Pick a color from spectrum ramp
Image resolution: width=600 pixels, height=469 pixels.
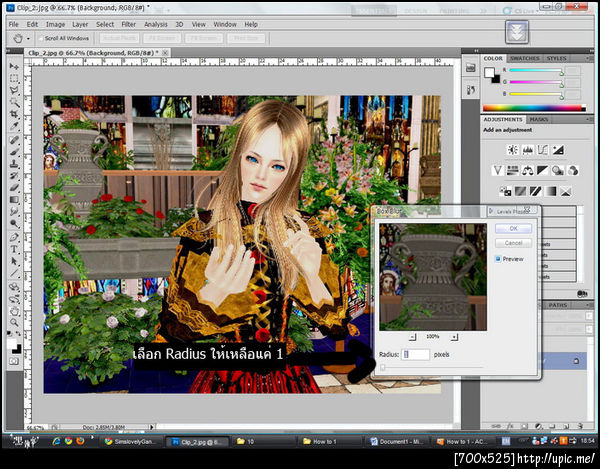(534, 108)
